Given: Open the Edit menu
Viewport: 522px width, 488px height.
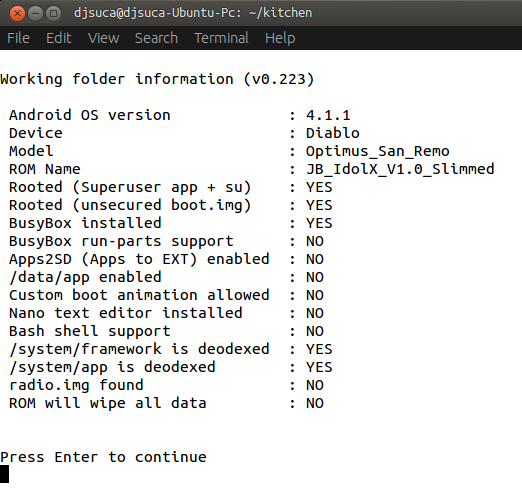Looking at the screenshot, I should 59,38.
